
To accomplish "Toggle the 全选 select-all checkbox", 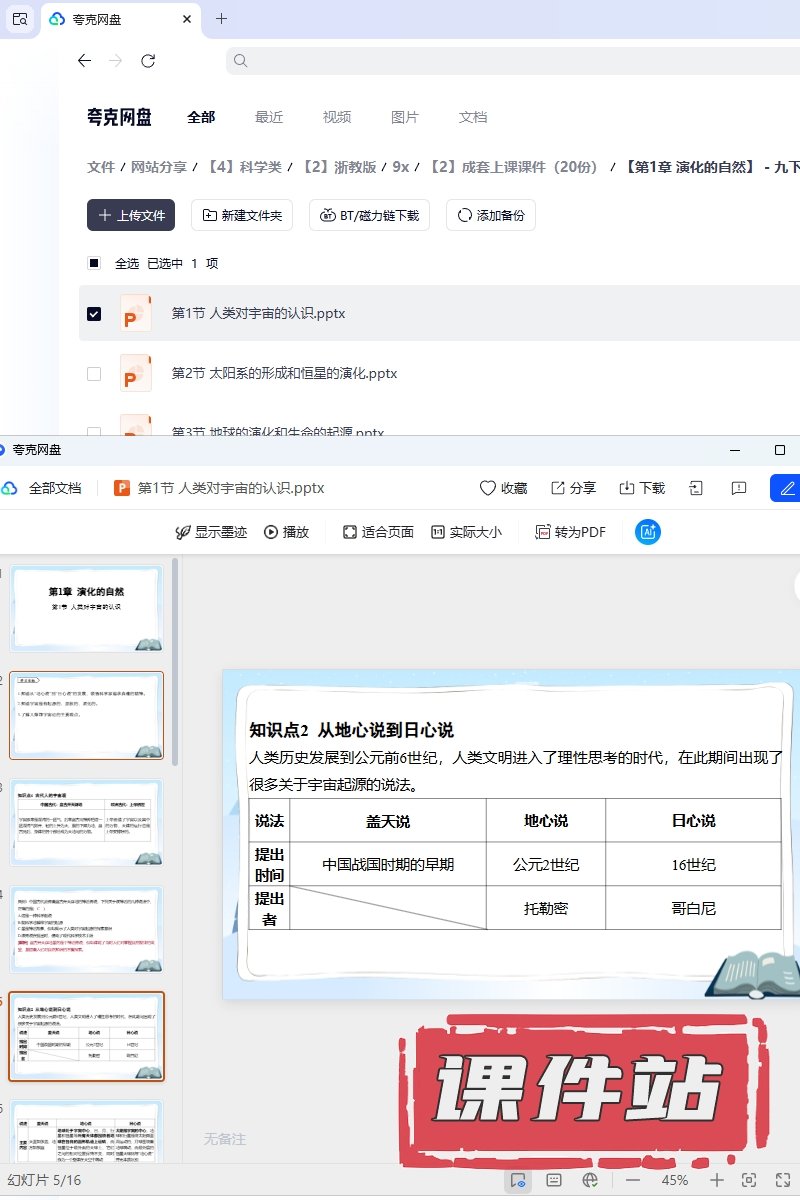I will pos(94,264).
